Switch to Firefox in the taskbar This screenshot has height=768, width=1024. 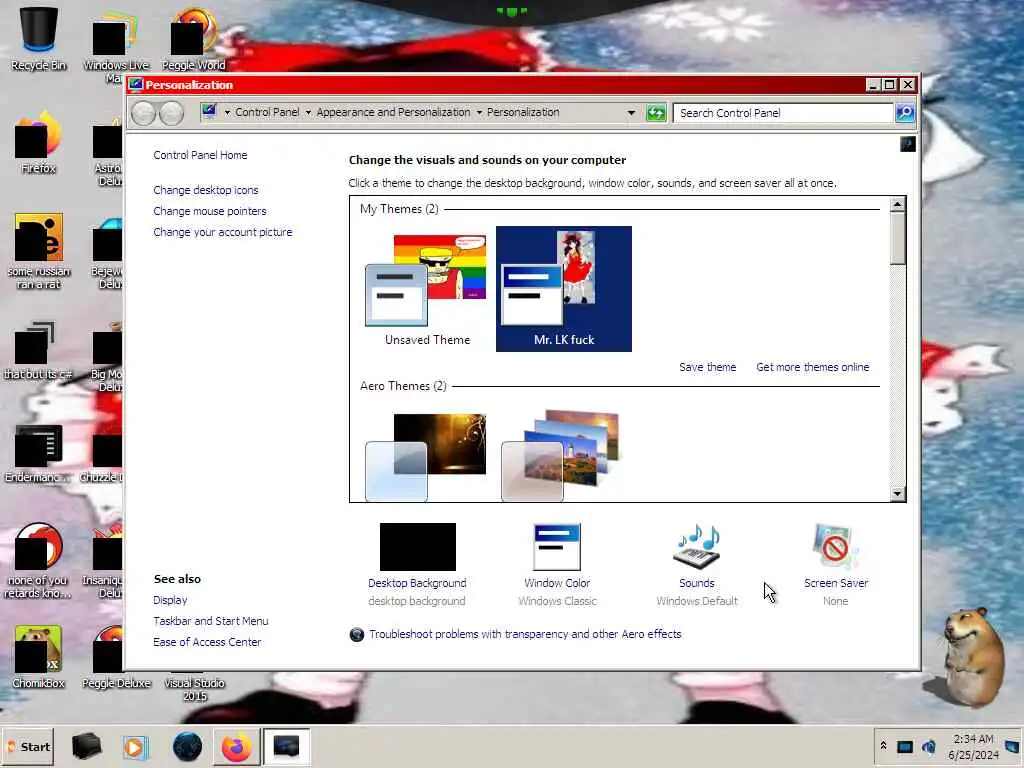pyautogui.click(x=236, y=746)
